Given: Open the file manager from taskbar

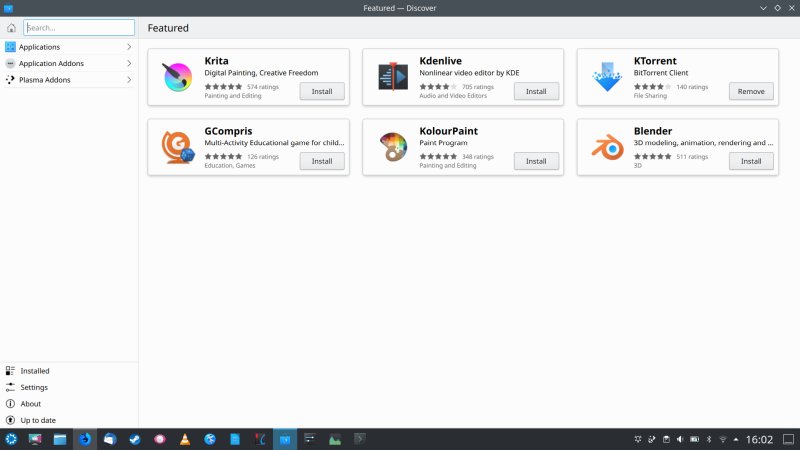Looking at the screenshot, I should [x=60, y=439].
